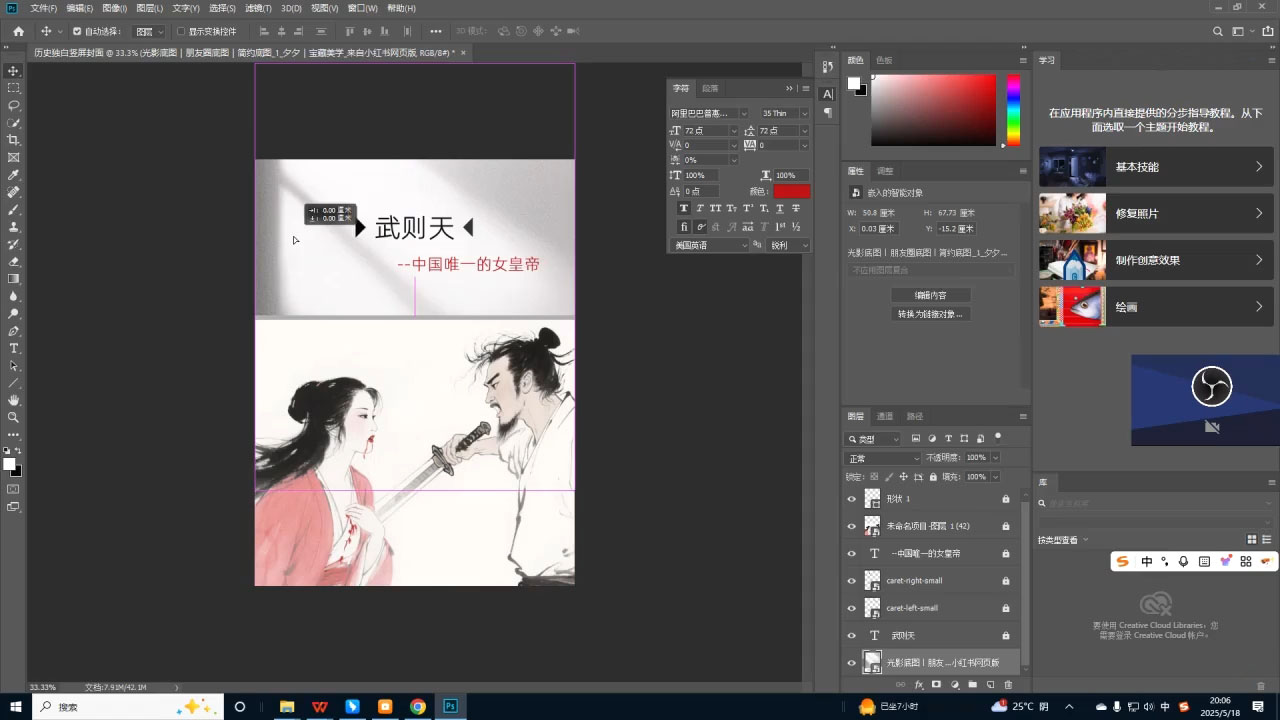This screenshot has height=720, width=1280.
Task: Select the 未命名项目-图层 1 (42) layer thumbnail
Action: 872,526
